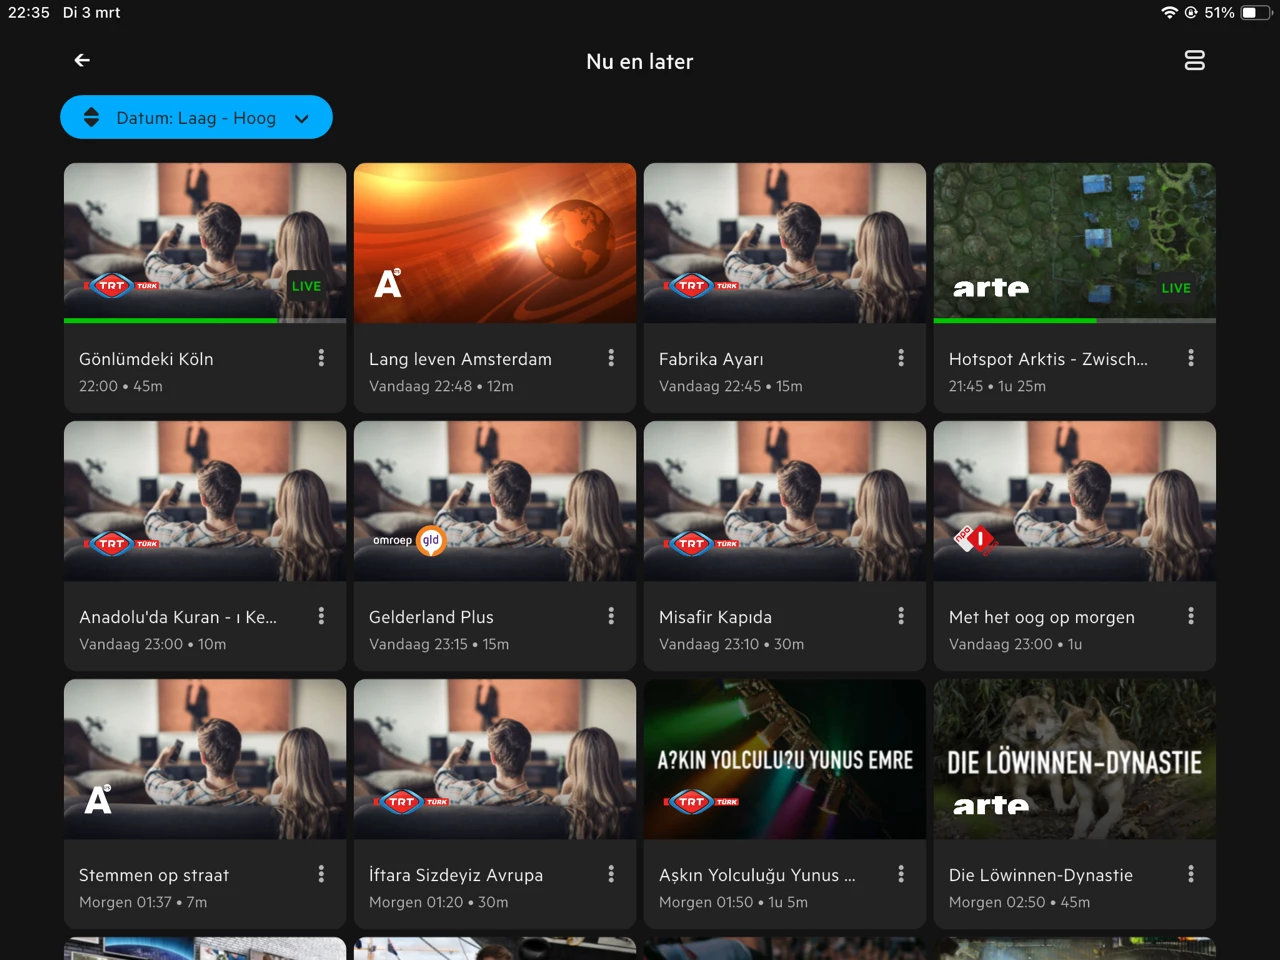The height and width of the screenshot is (960, 1280).
Task: Click the chevron on the sort pill
Action: 302,119
